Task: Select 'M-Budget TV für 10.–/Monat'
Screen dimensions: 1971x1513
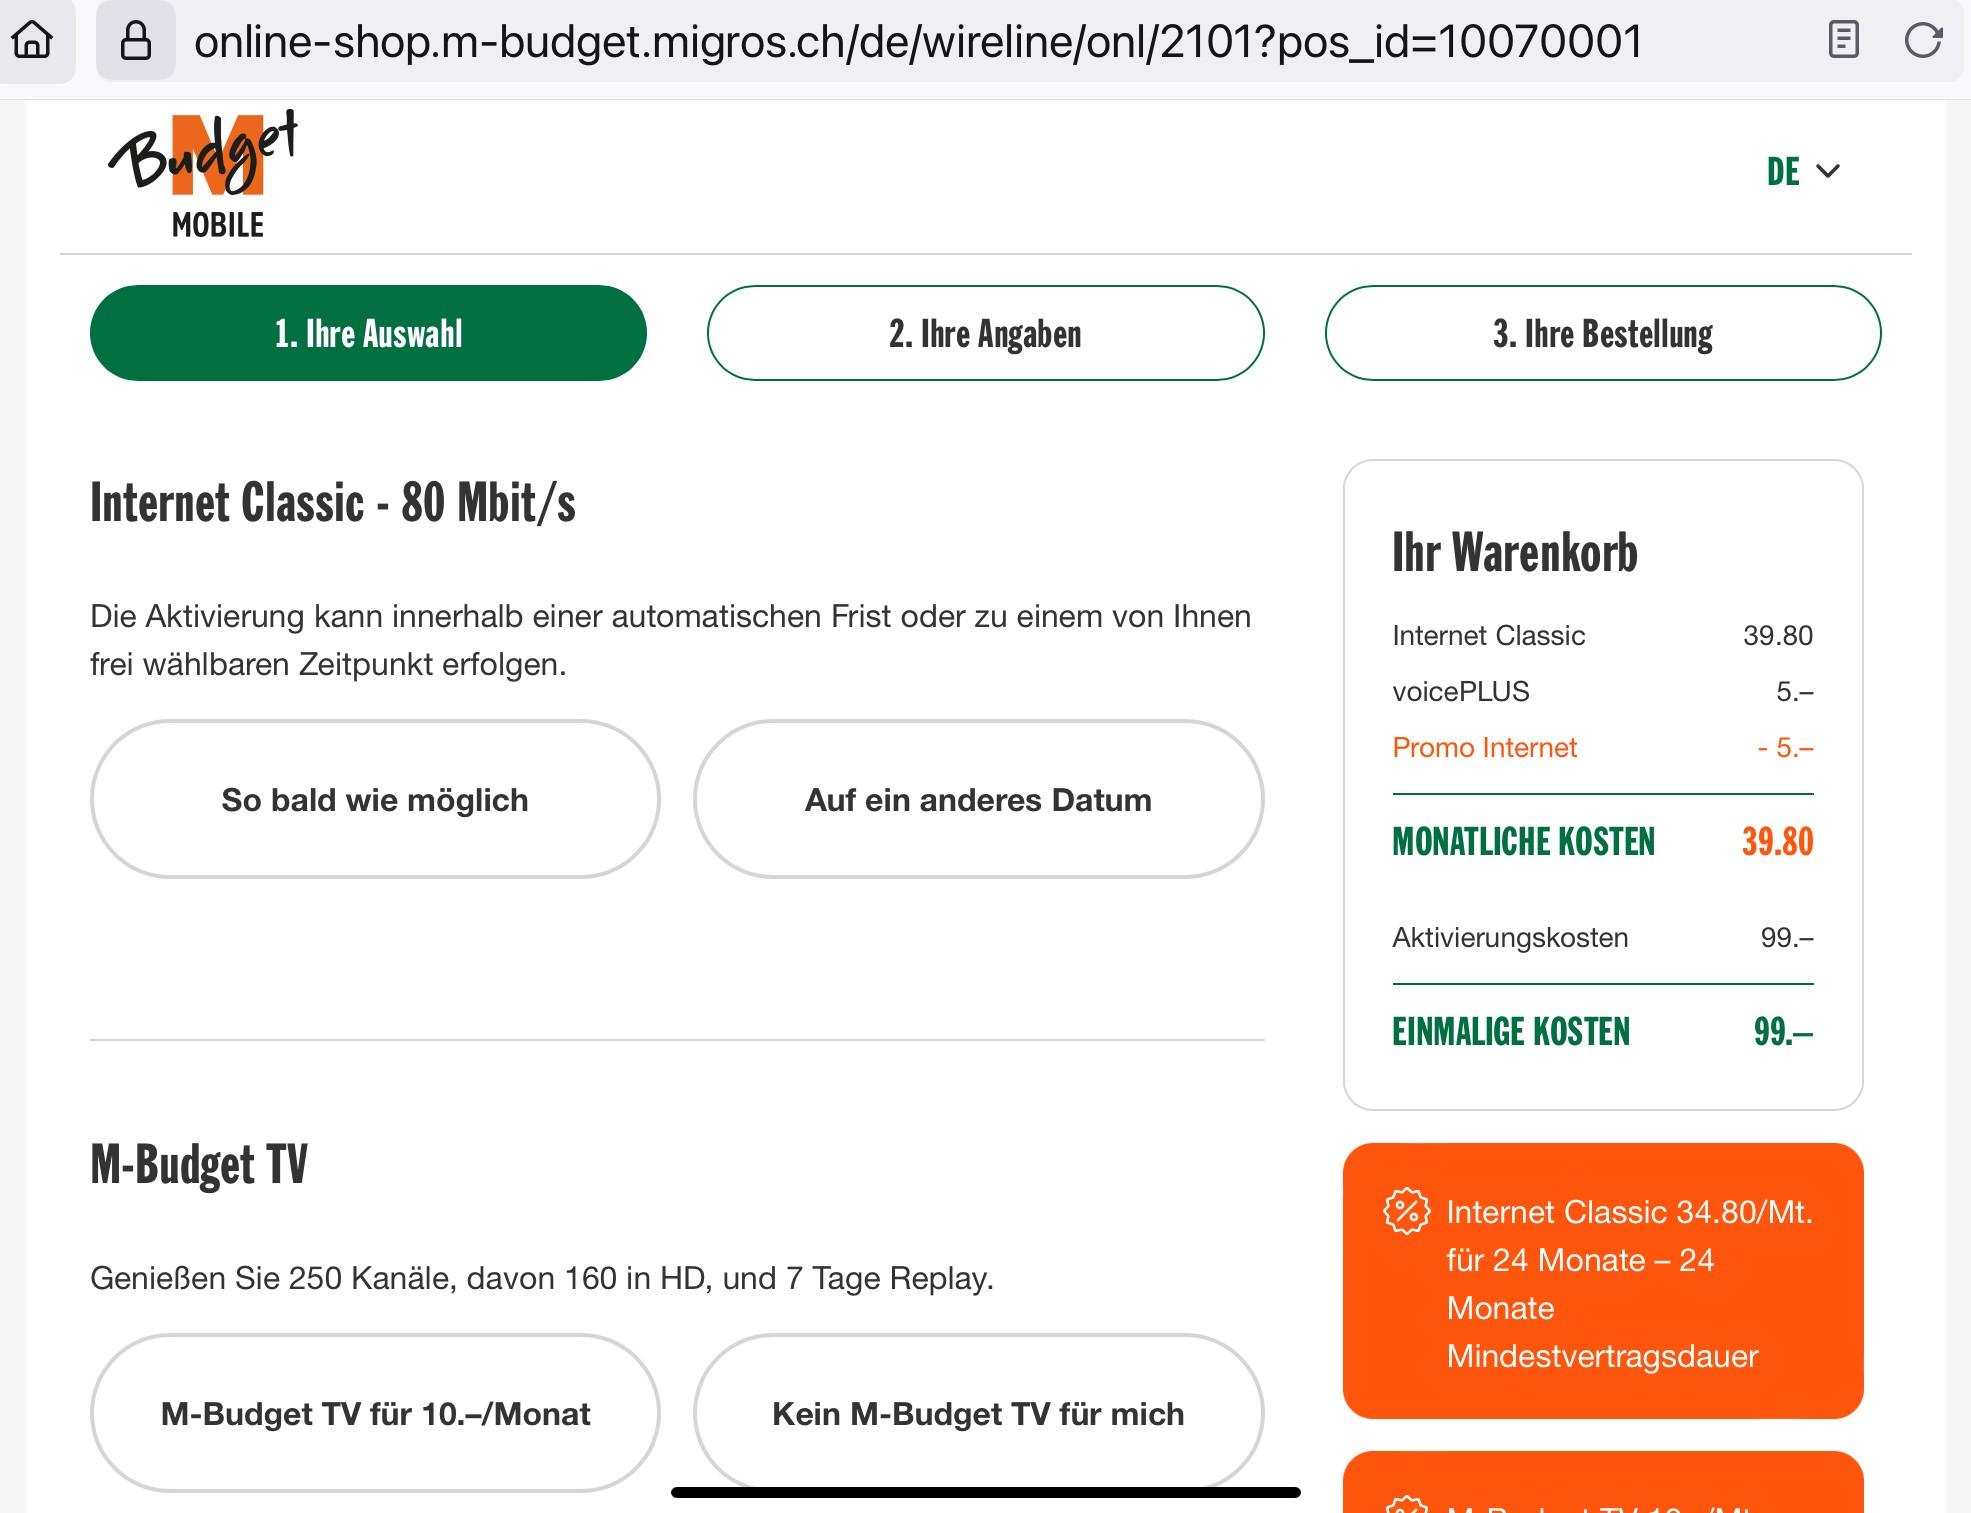Action: [x=375, y=1413]
